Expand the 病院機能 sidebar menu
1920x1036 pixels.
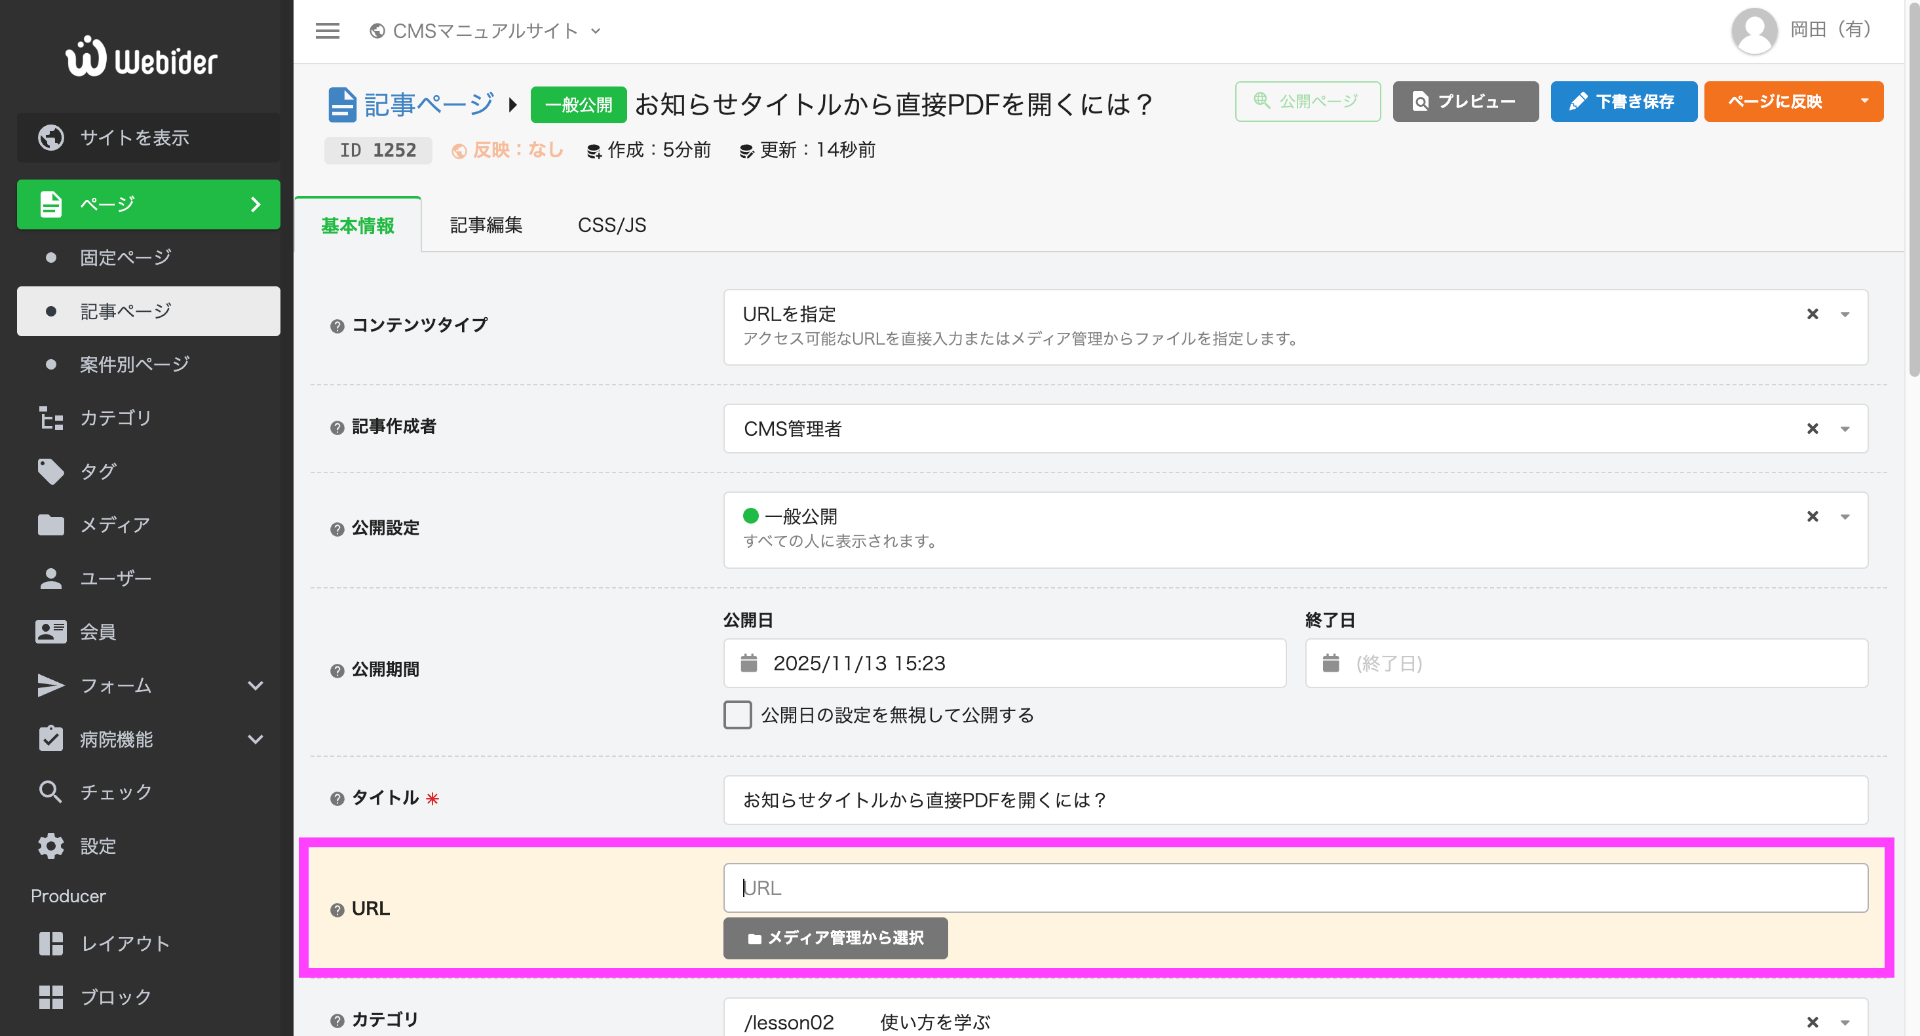(x=255, y=740)
